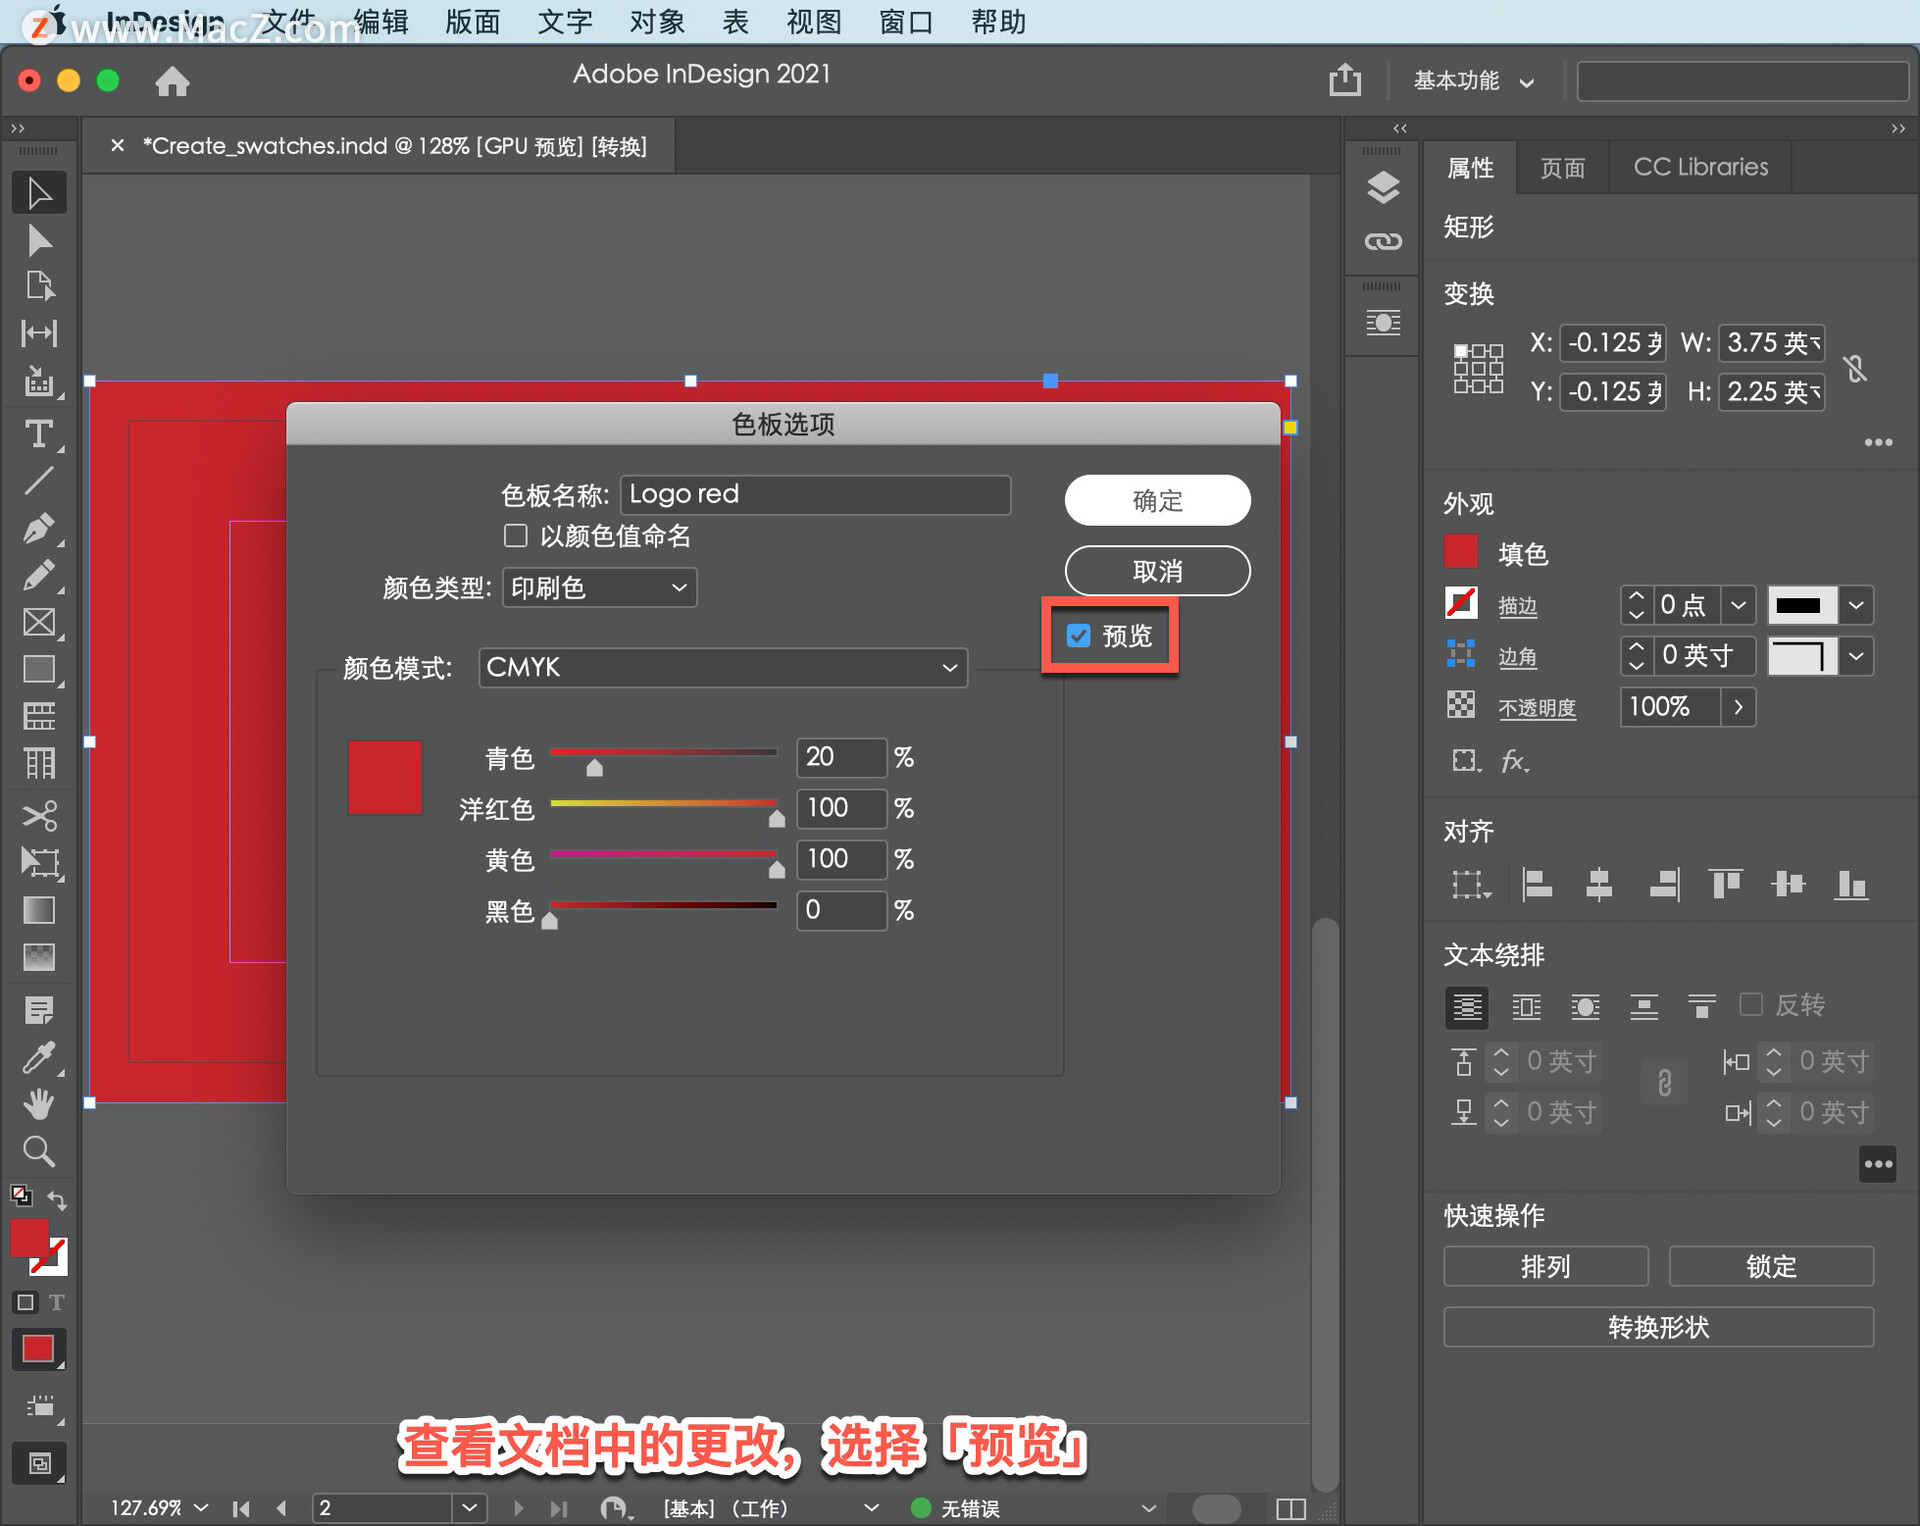Switch to the CC Libraries tab
The width and height of the screenshot is (1920, 1526).
[1700, 167]
